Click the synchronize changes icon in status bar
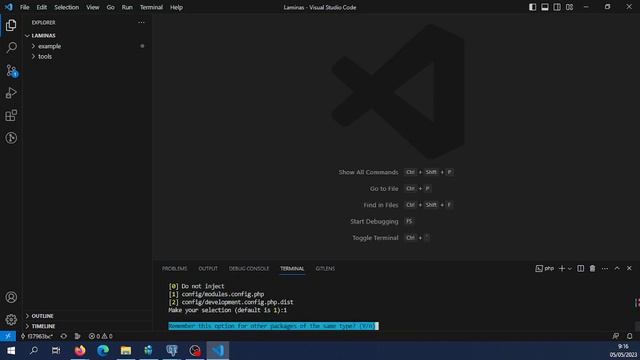Screen dimensions: 640x360 coord(64,336)
